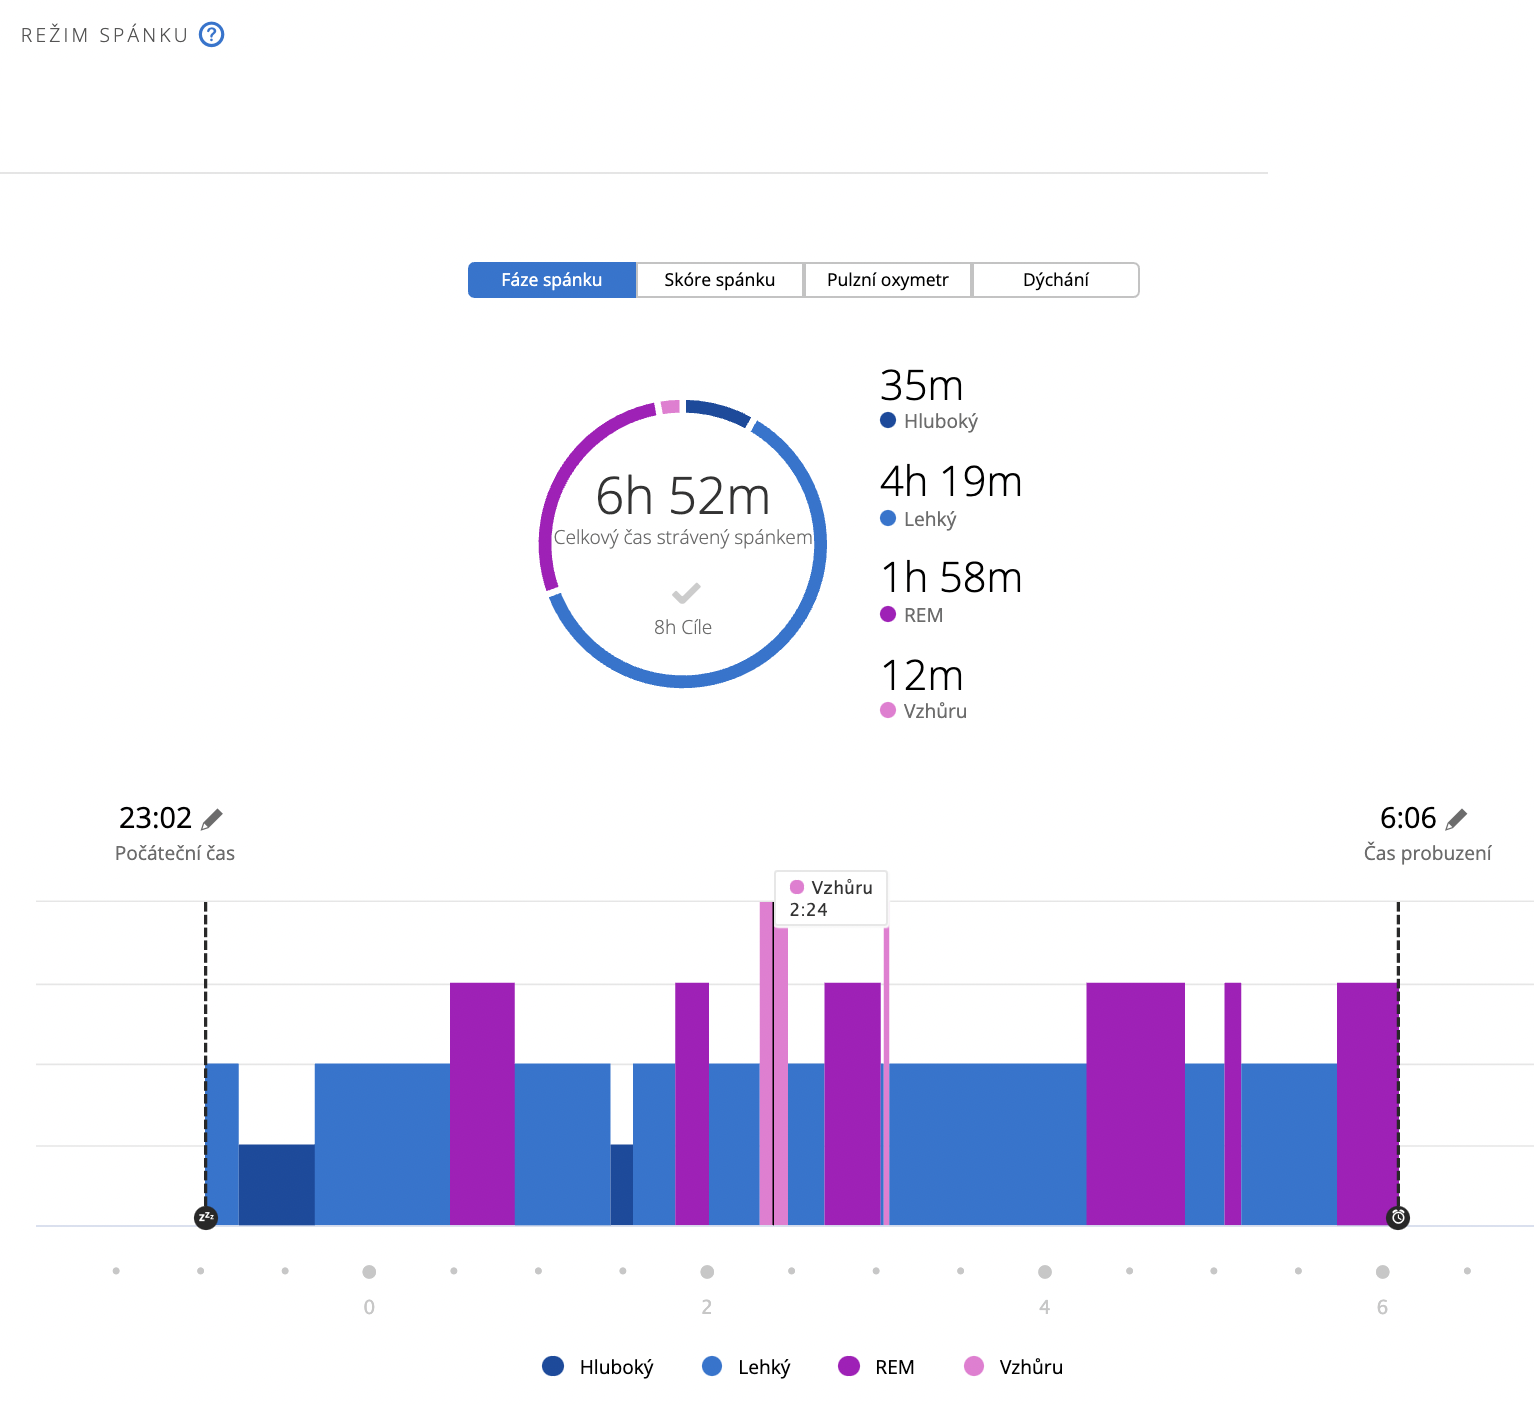Click the REM dot beside 1h 58m
This screenshot has height=1404, width=1534.
tap(888, 615)
